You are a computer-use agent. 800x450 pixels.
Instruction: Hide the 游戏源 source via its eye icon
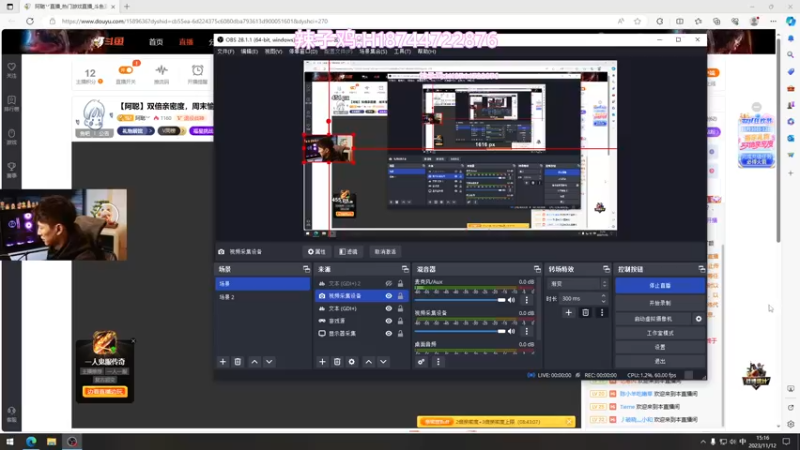tap(389, 321)
